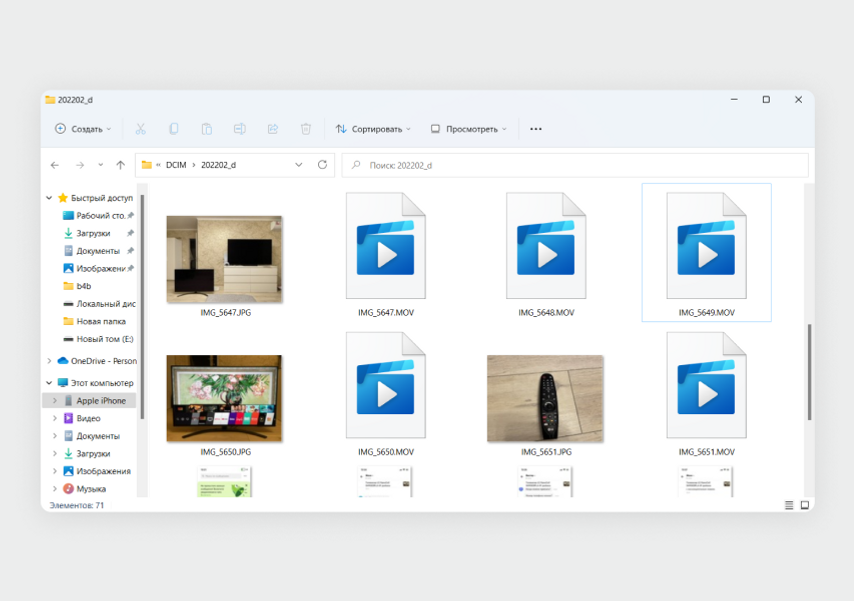The image size is (854, 601).
Task: Select the IMG_5650.JPG TV photo thumbnail
Action: (224, 398)
